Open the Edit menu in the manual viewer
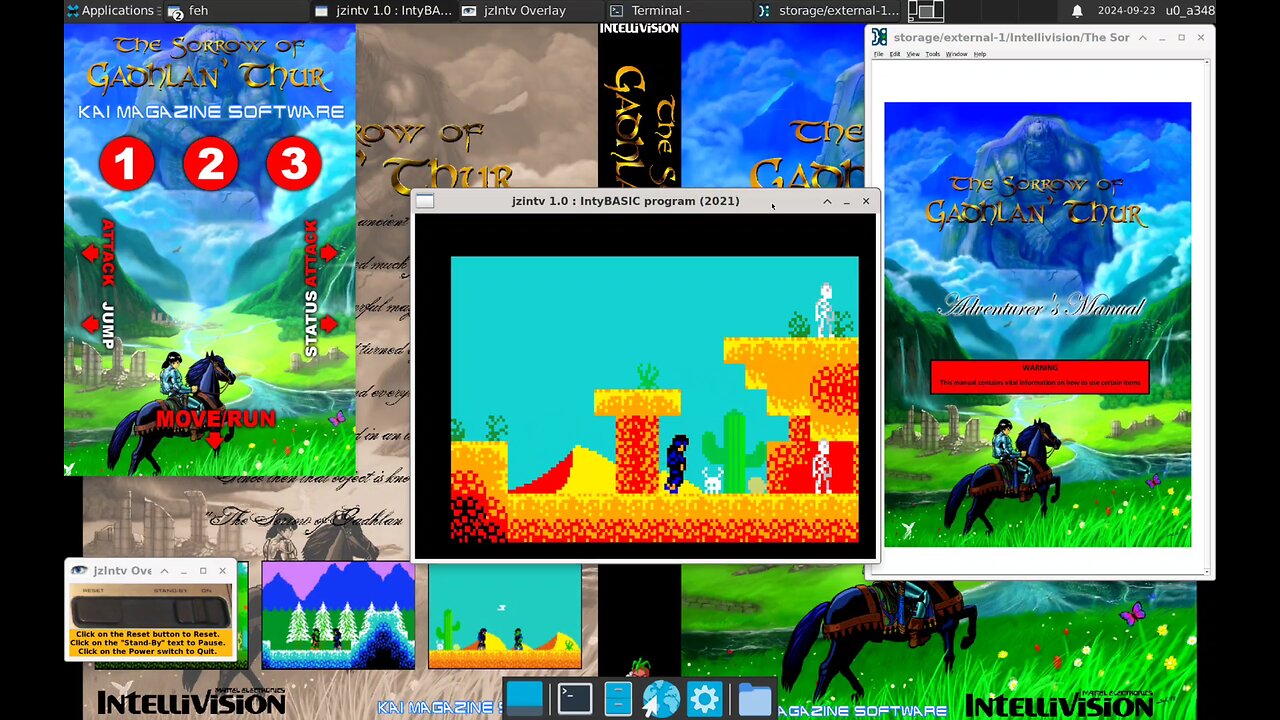The height and width of the screenshot is (720, 1280). coord(895,54)
